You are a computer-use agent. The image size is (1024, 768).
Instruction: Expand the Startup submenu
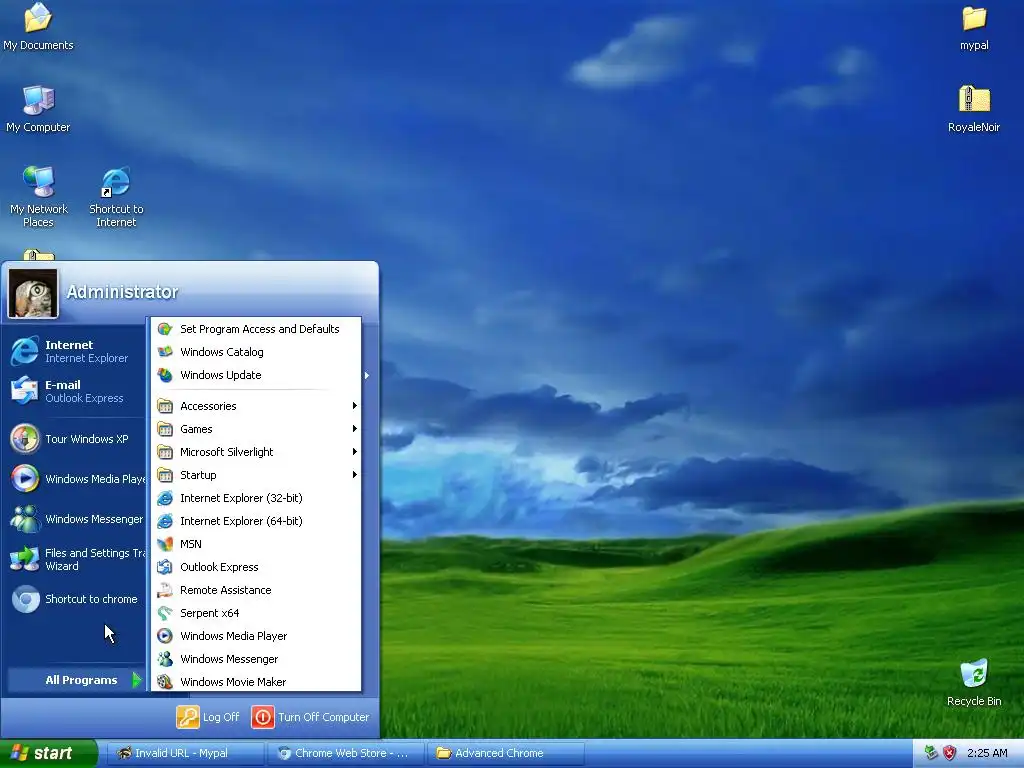256,475
